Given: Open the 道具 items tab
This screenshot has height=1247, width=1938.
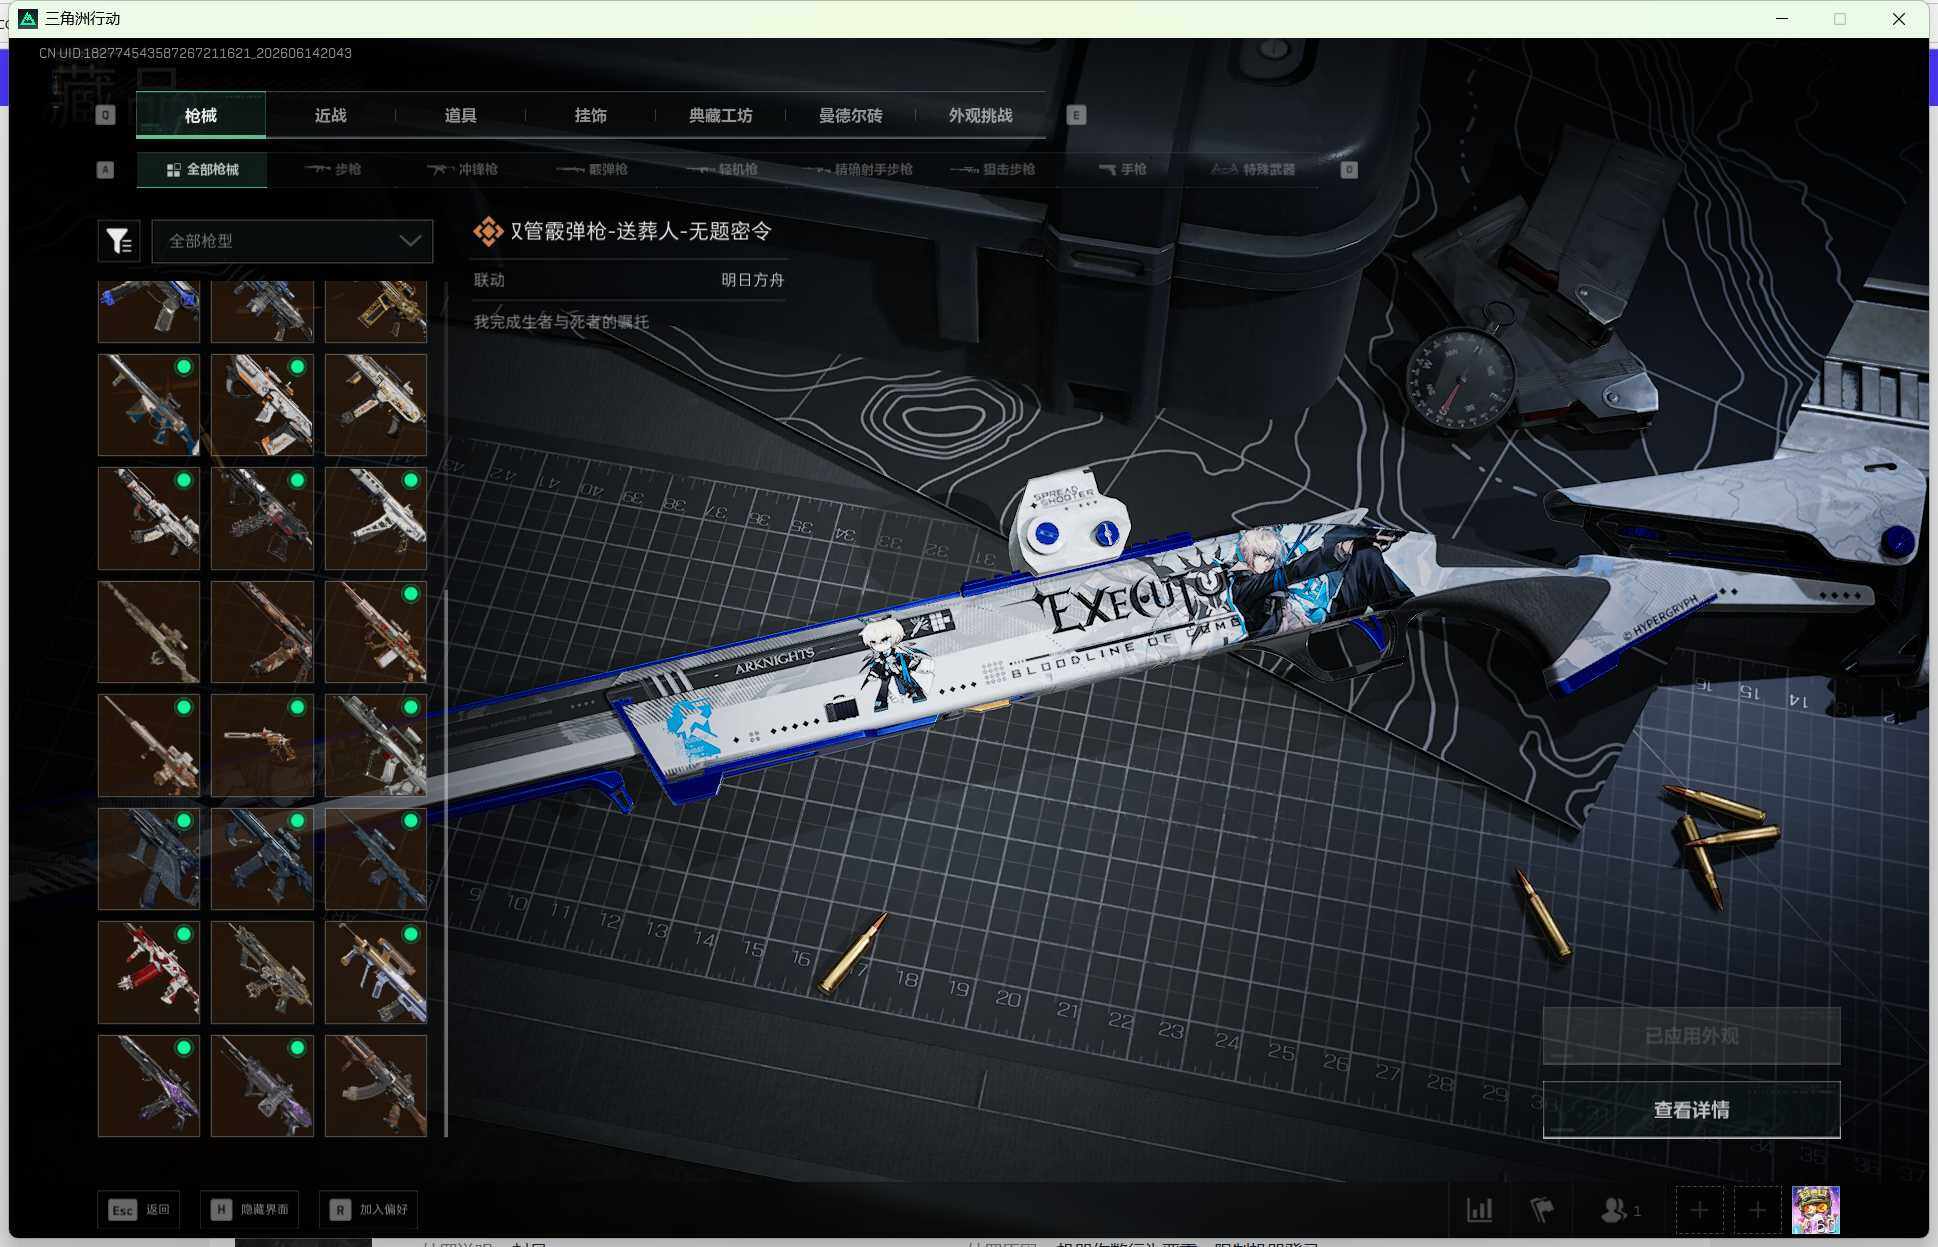Looking at the screenshot, I should (461, 116).
